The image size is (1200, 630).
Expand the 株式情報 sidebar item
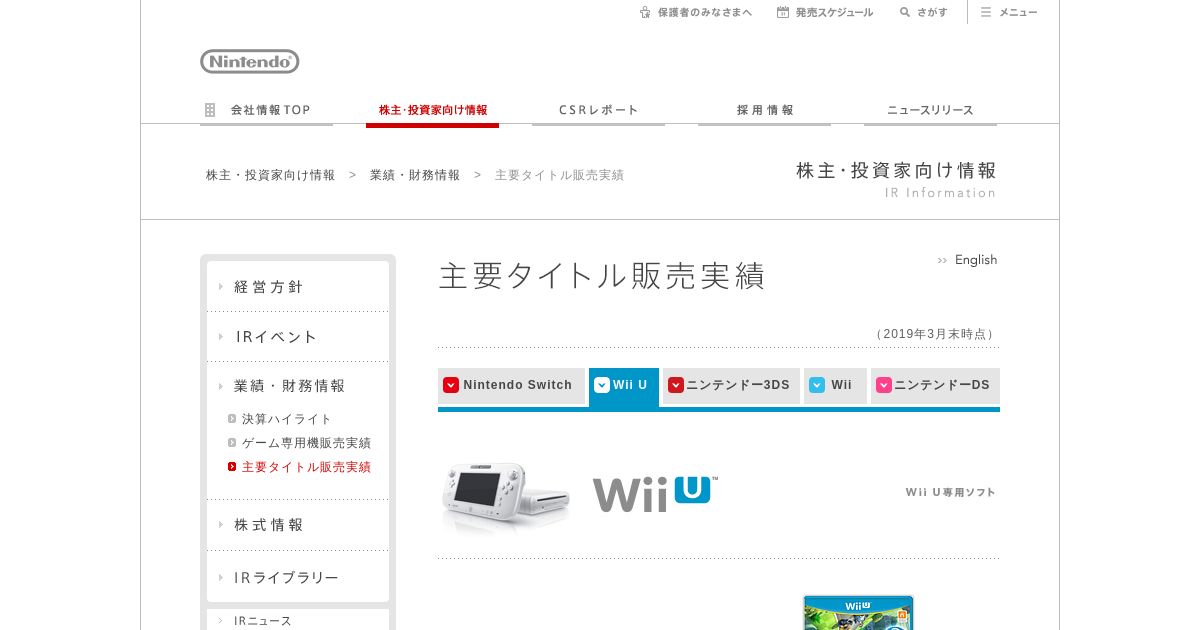pyautogui.click(x=298, y=525)
